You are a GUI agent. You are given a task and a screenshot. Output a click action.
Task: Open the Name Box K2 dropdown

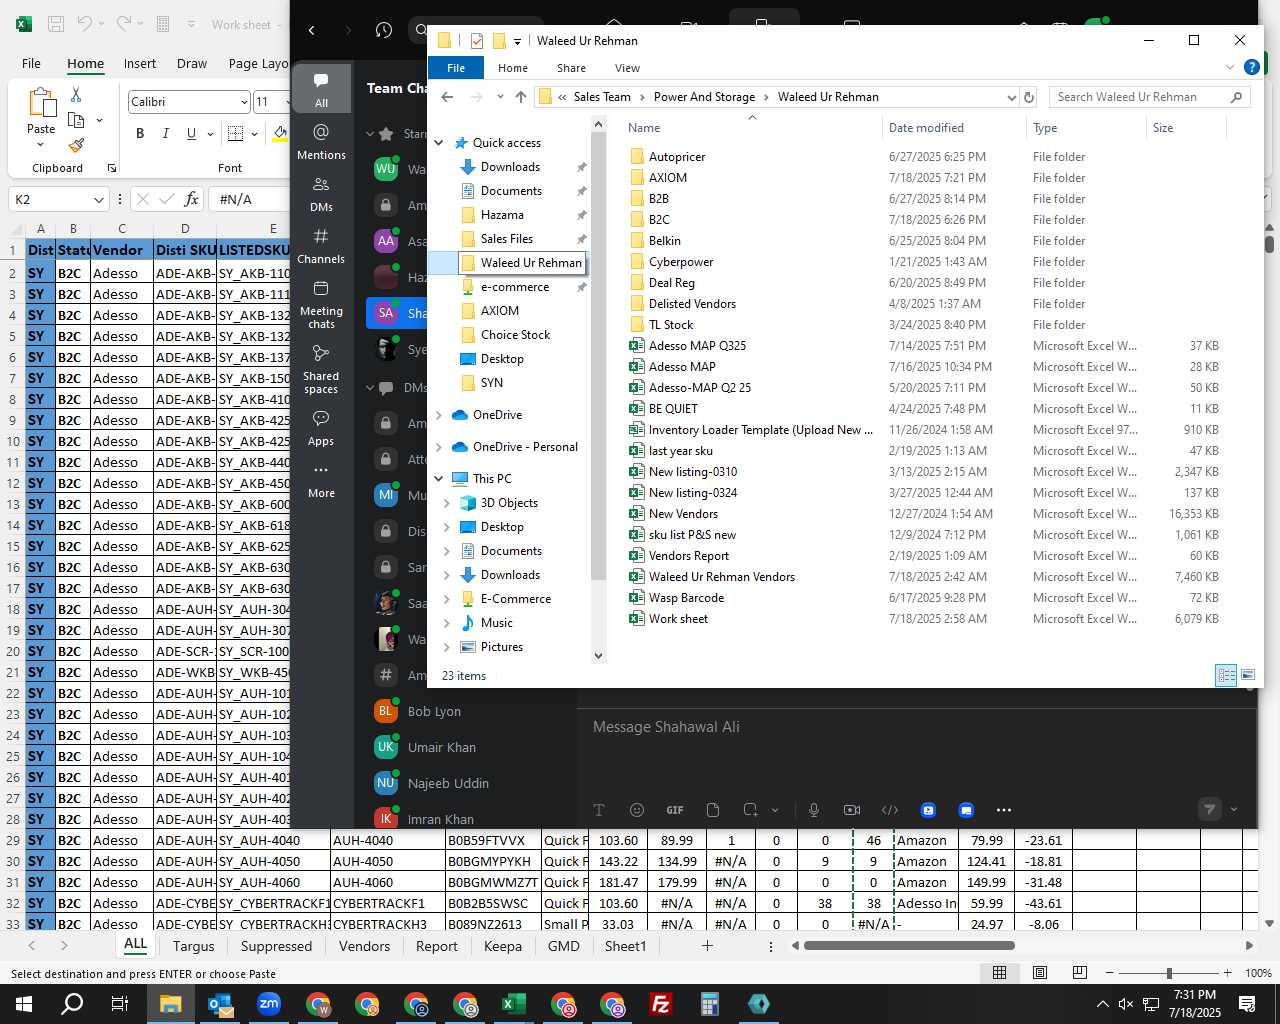coord(98,200)
